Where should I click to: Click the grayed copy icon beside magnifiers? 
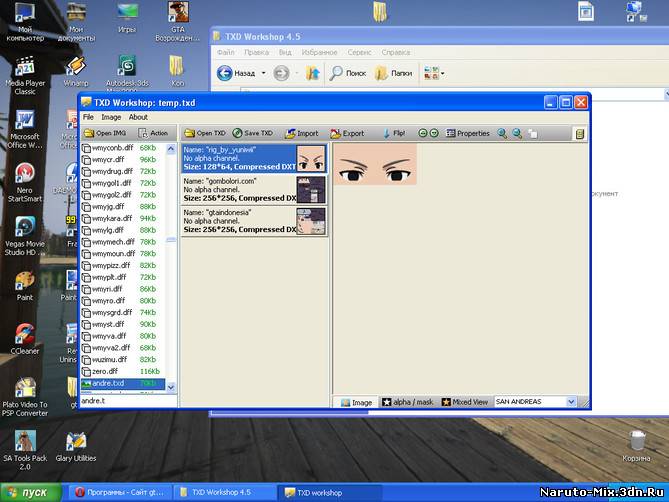point(532,133)
